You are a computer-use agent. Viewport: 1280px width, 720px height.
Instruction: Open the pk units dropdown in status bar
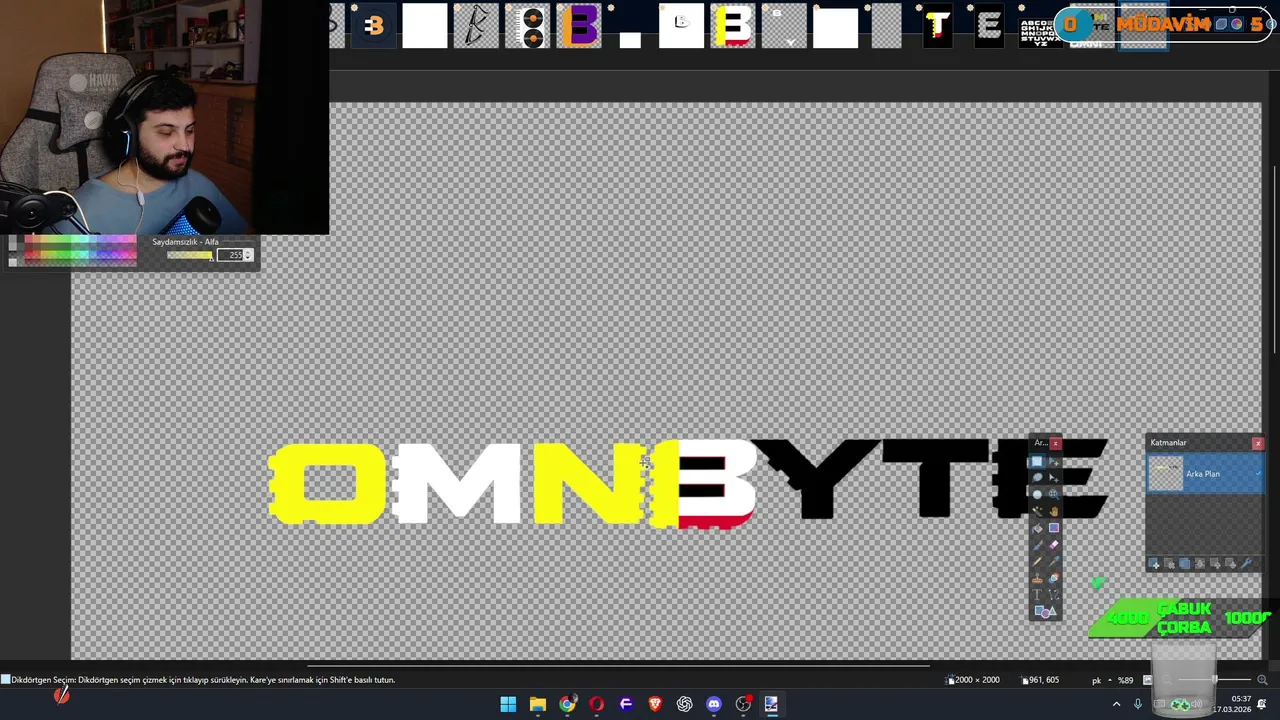pyautogui.click(x=1102, y=680)
